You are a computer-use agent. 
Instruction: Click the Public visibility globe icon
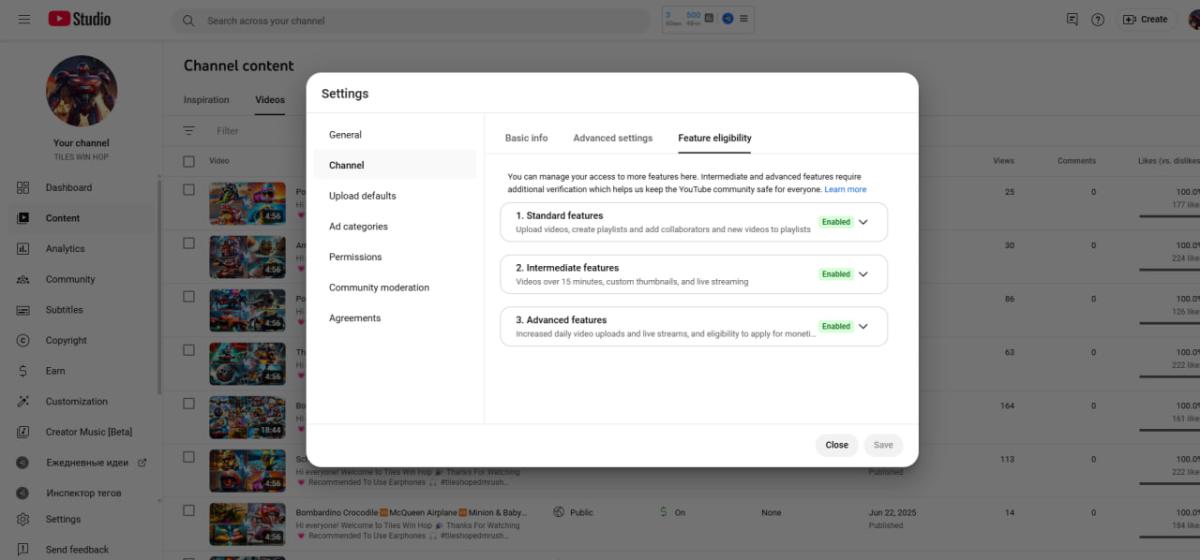559,512
